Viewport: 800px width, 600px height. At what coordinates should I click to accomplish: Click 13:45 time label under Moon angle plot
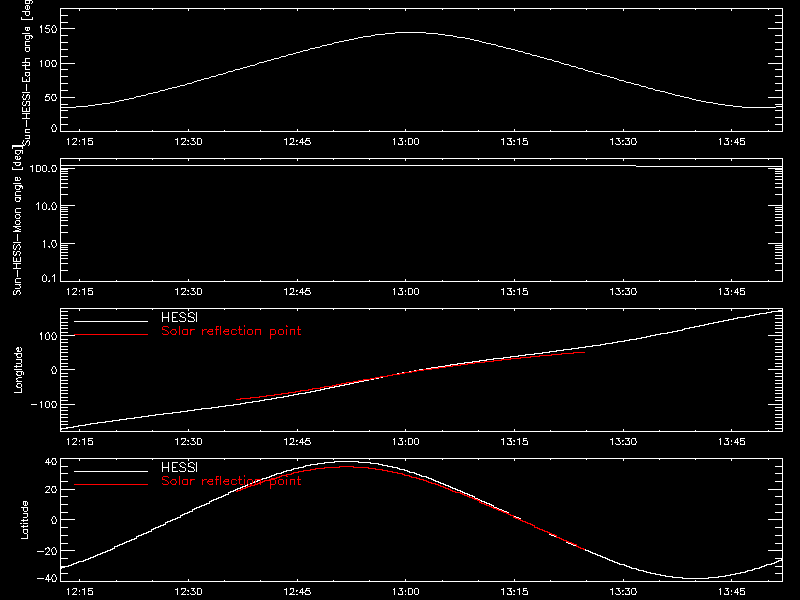732,292
